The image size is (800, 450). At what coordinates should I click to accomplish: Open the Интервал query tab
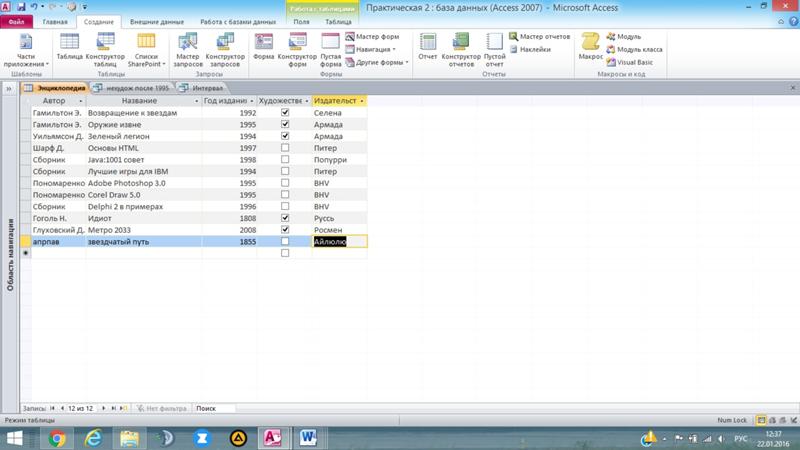(x=202, y=88)
